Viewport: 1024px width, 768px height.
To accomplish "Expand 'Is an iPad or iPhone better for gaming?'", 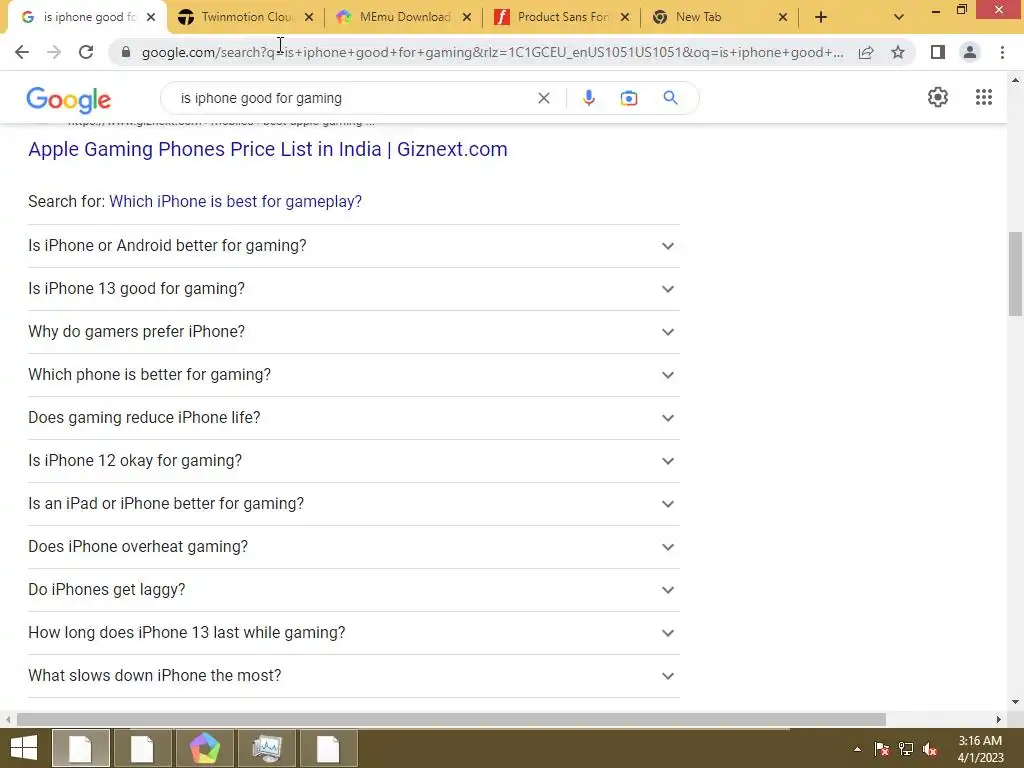I will tap(353, 504).
